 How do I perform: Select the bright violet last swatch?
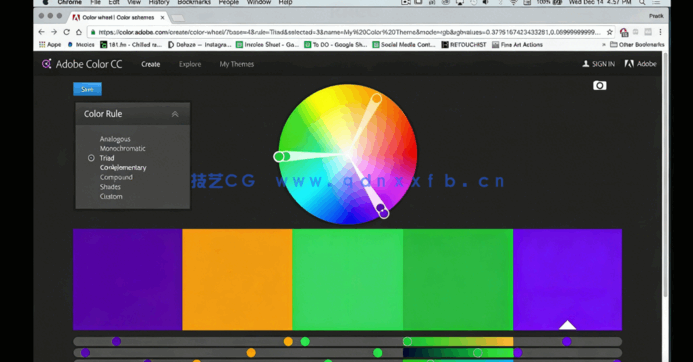pos(567,279)
